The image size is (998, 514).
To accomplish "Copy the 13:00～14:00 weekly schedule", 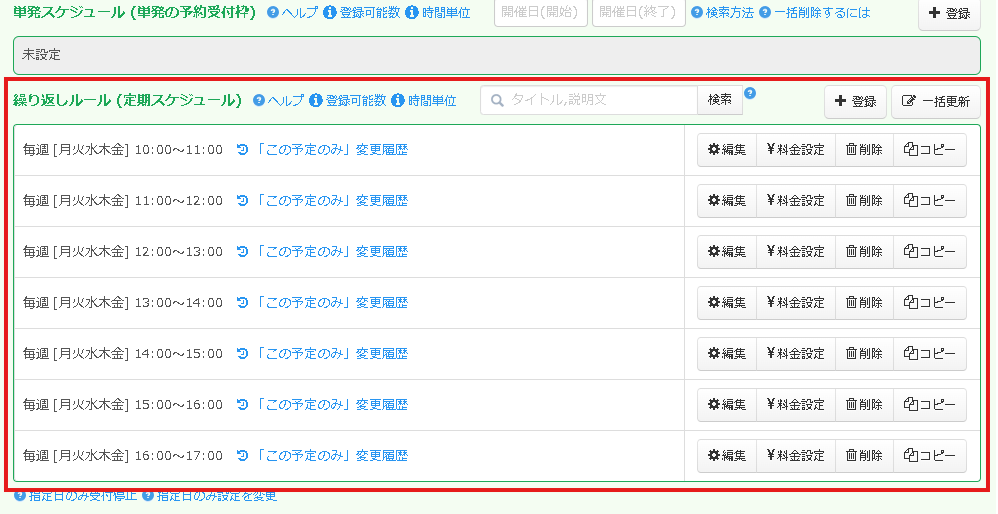I will (929, 303).
